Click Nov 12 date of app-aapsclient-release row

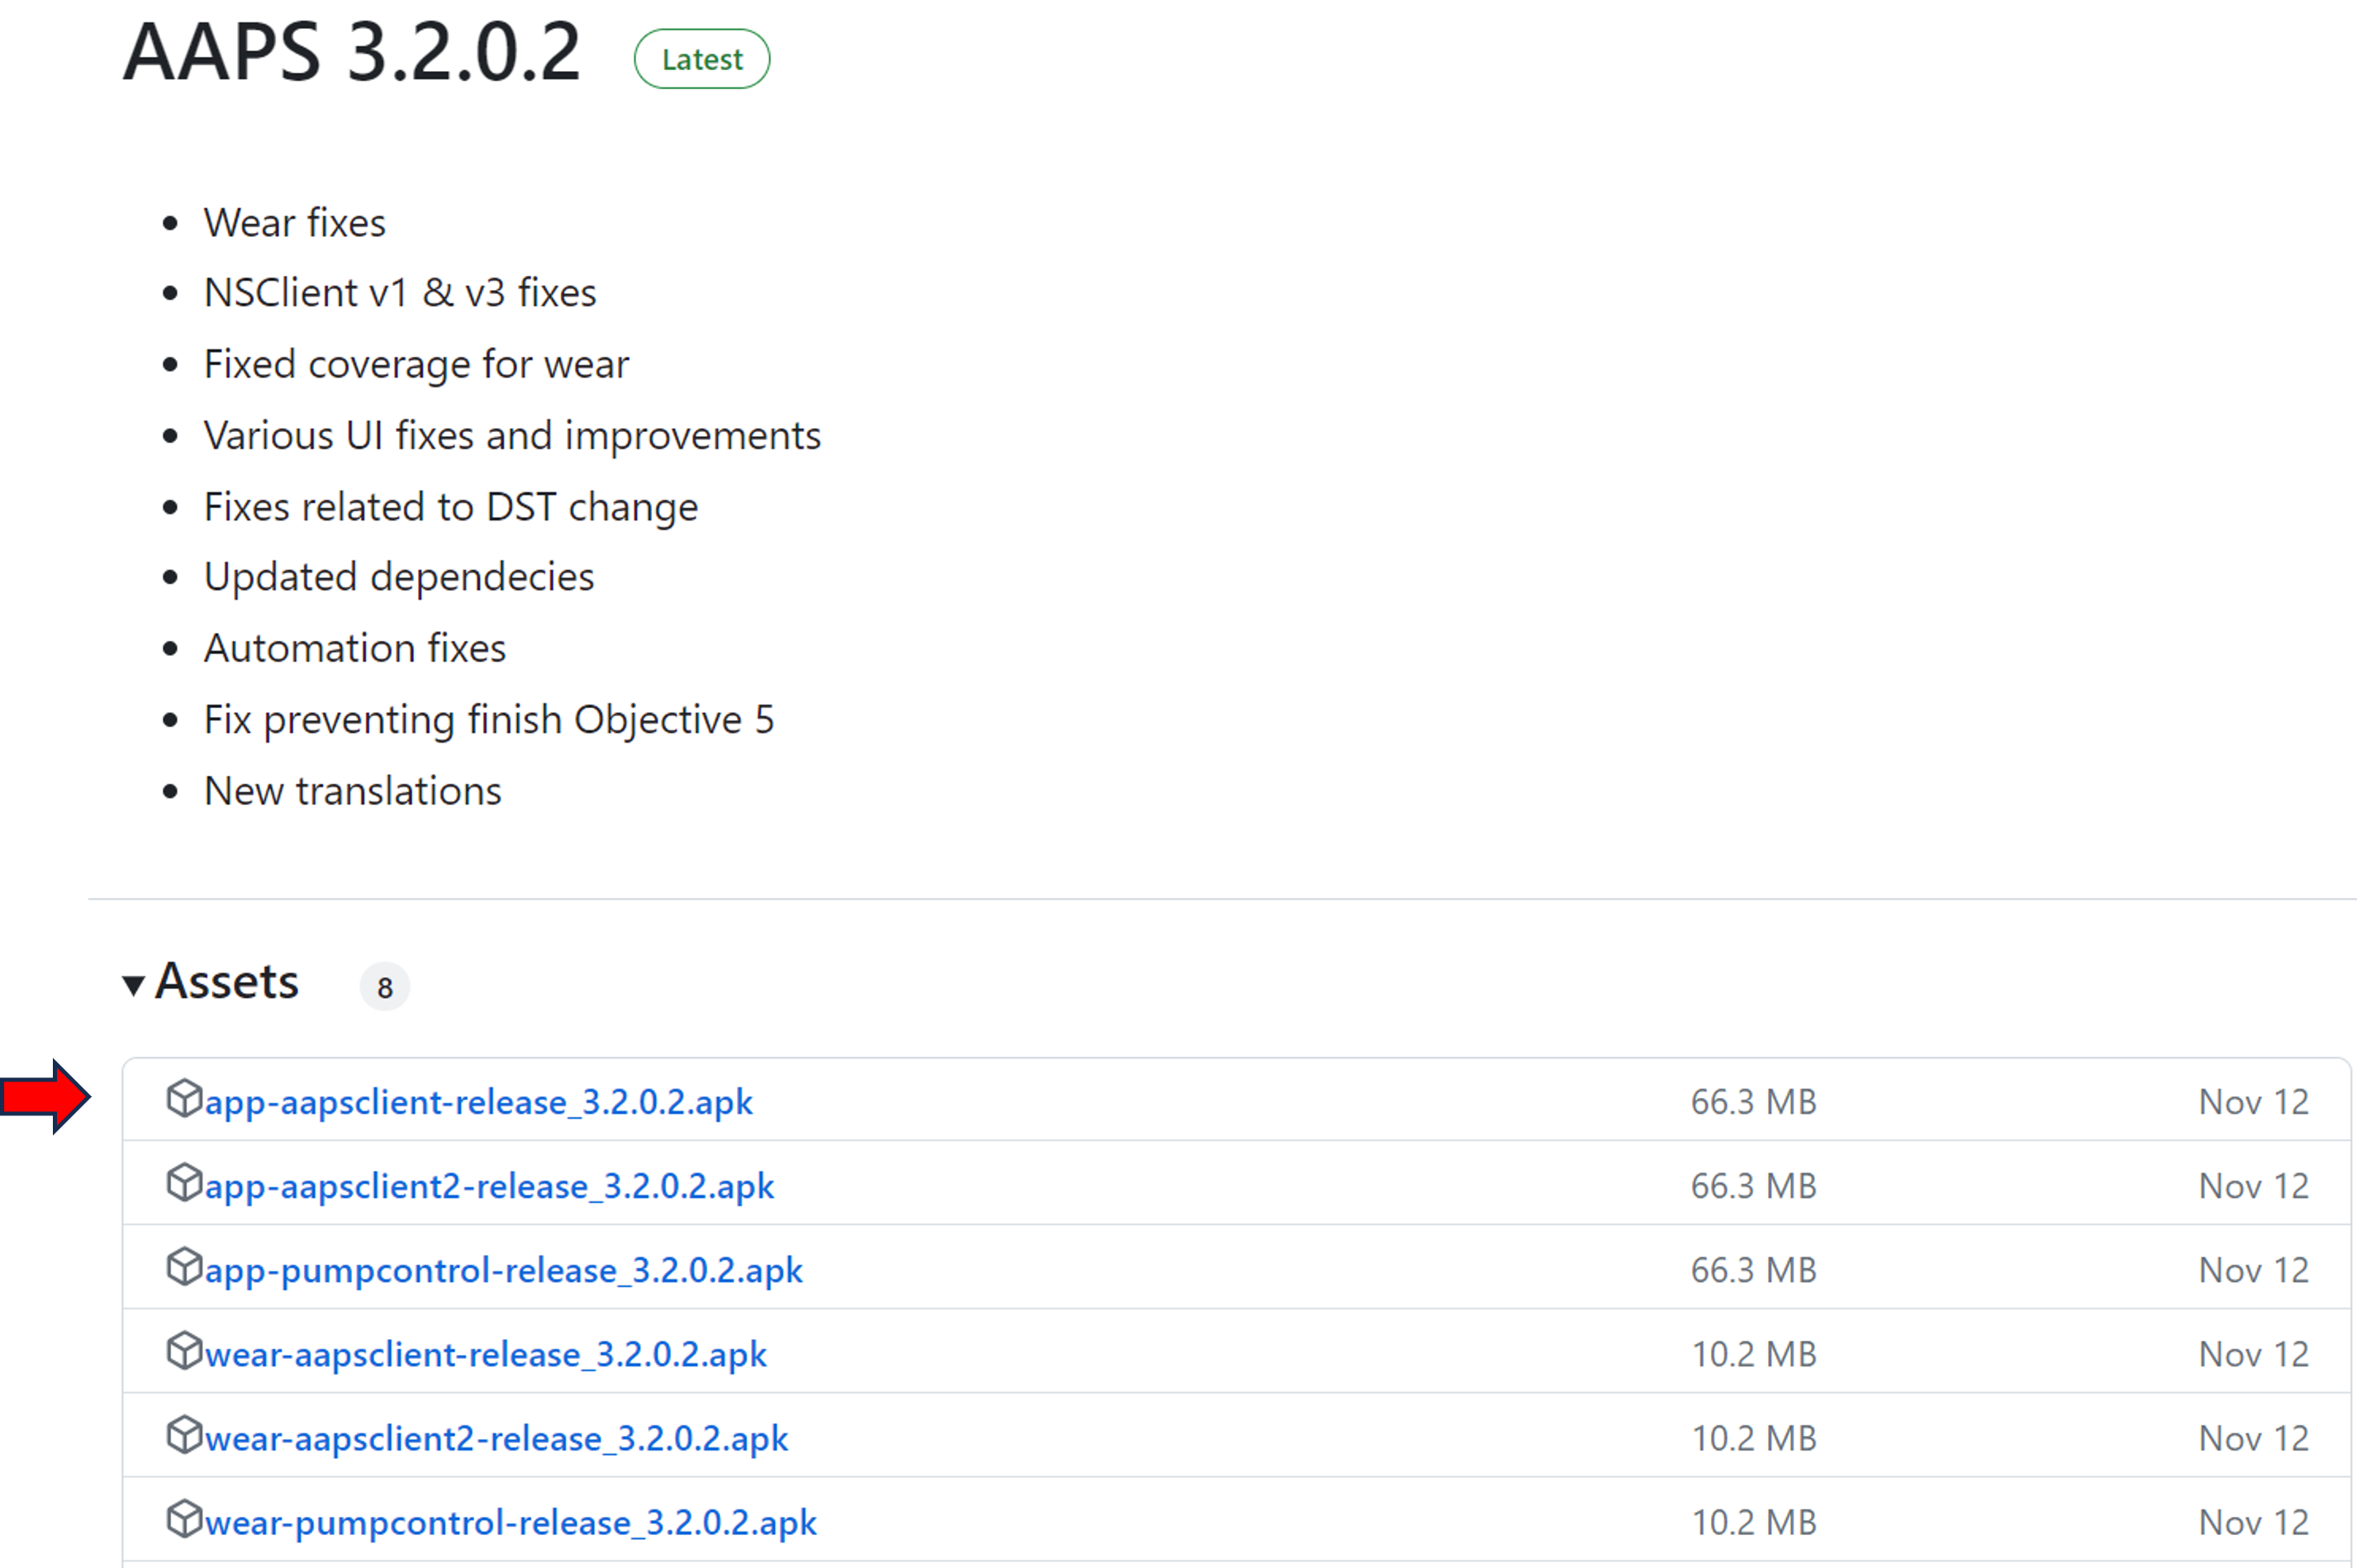tap(2254, 1102)
